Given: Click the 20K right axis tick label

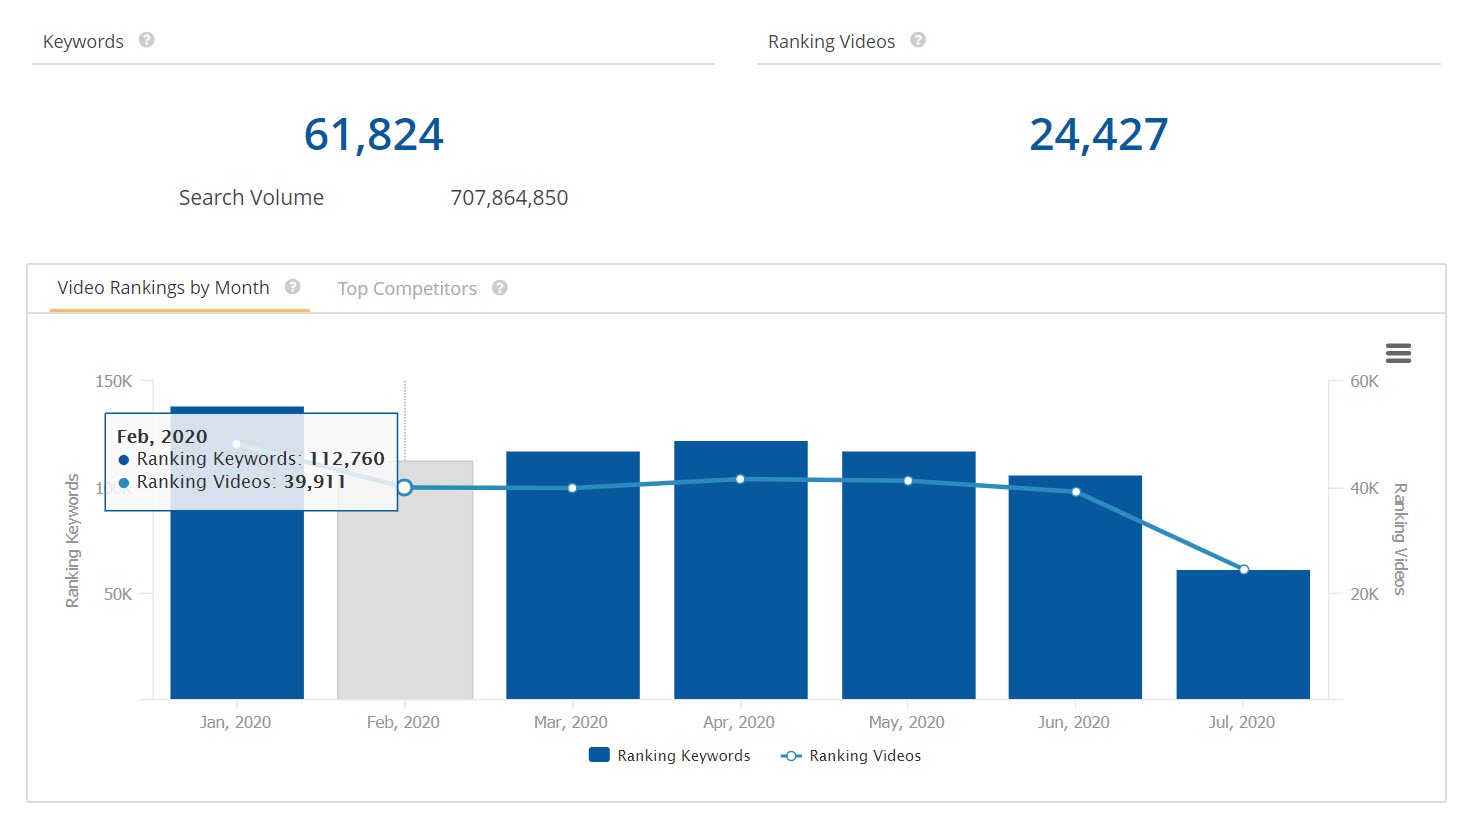Looking at the screenshot, I should [x=1364, y=594].
